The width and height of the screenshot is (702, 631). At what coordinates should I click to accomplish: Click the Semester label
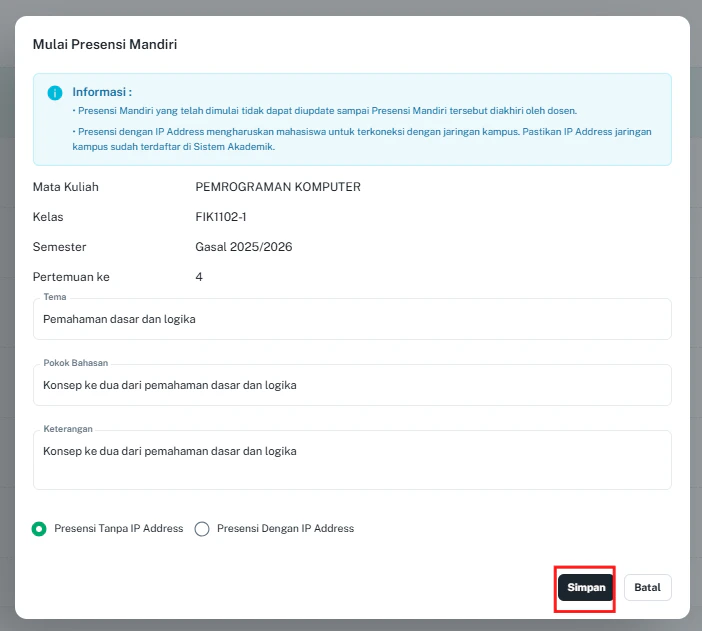click(x=60, y=247)
